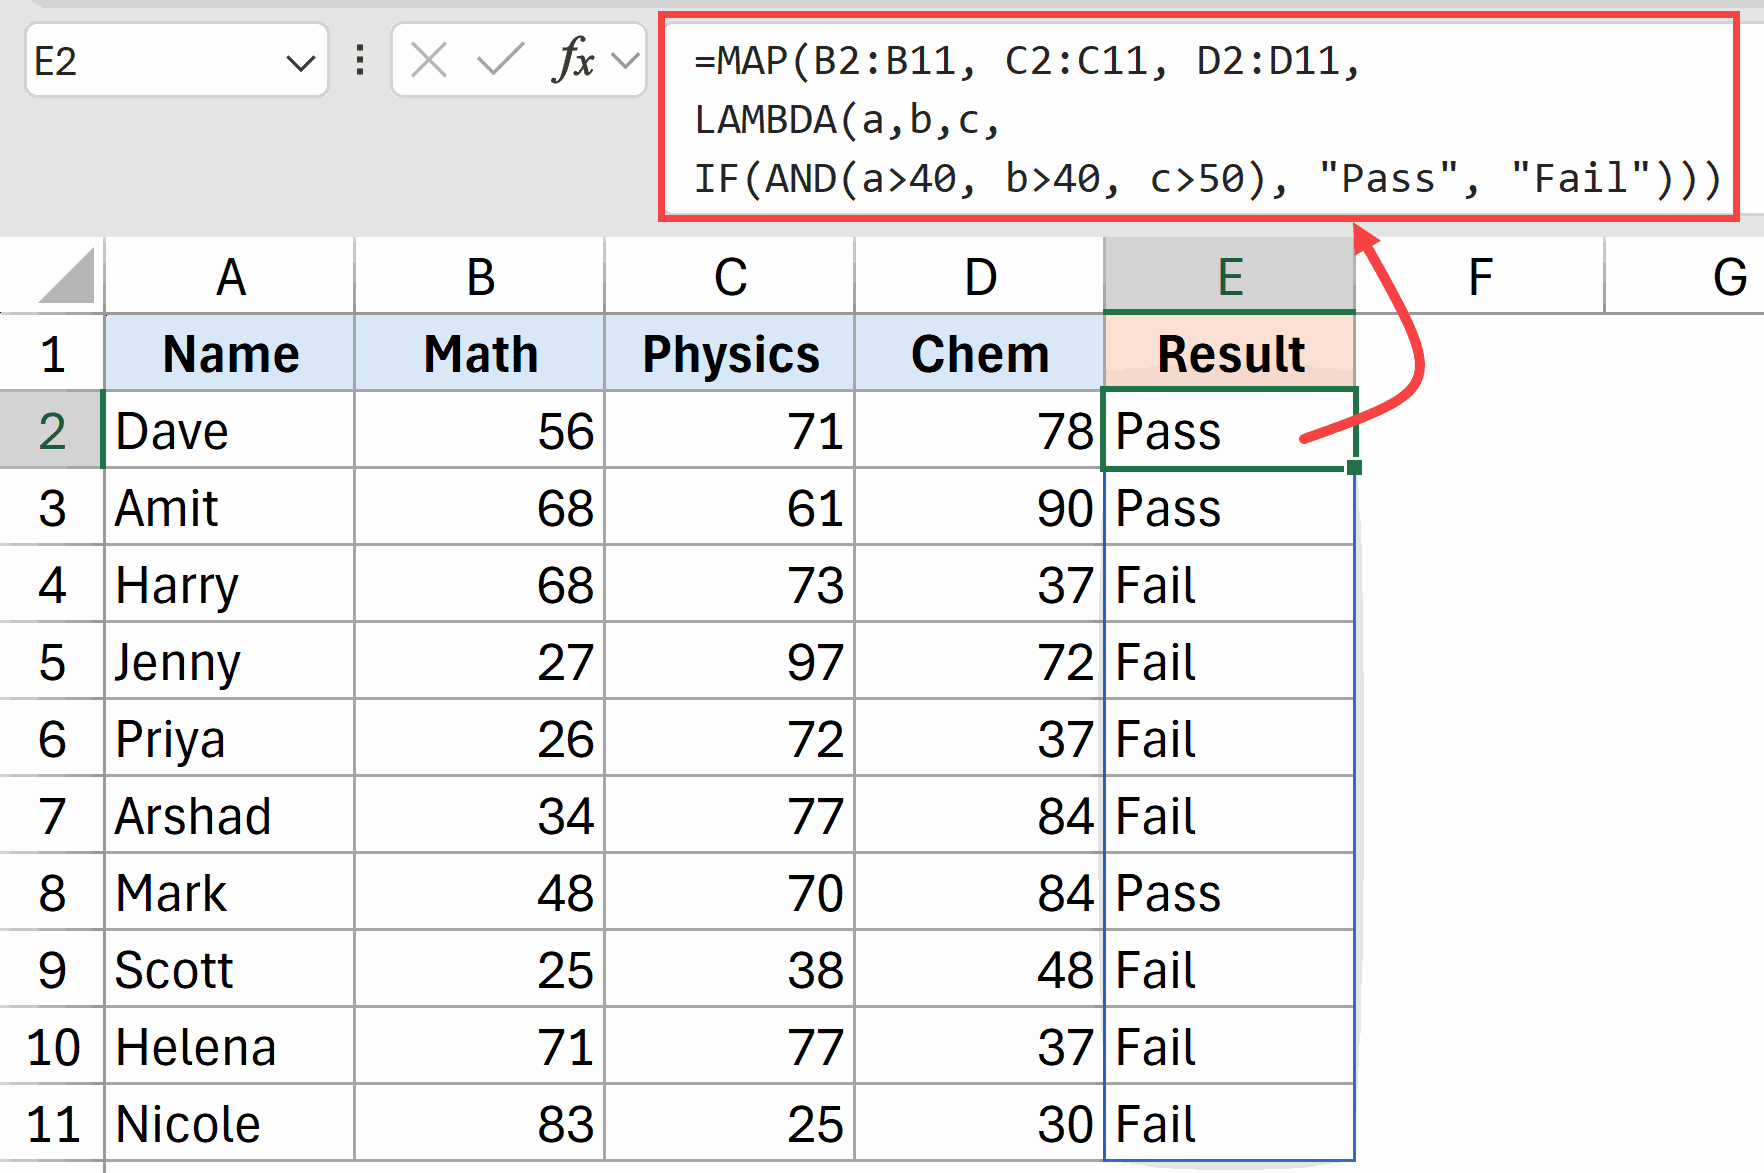
Task: Click the Result header cell
Action: click(1228, 352)
